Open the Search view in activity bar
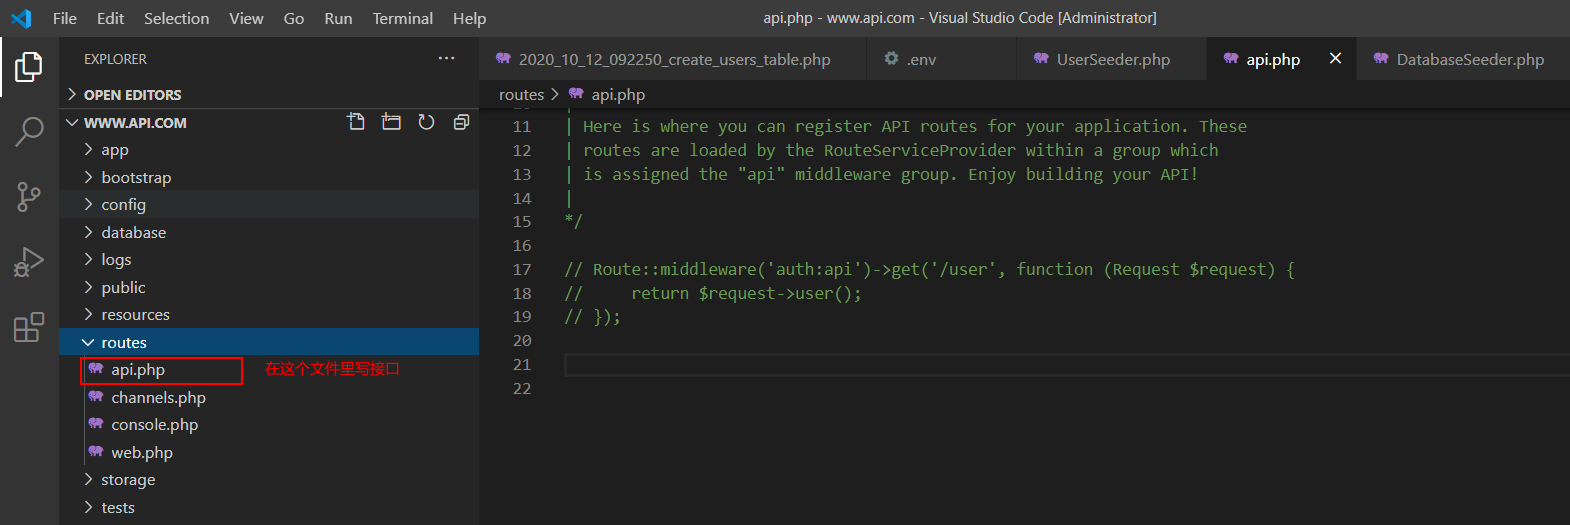1570x525 pixels. coord(29,131)
